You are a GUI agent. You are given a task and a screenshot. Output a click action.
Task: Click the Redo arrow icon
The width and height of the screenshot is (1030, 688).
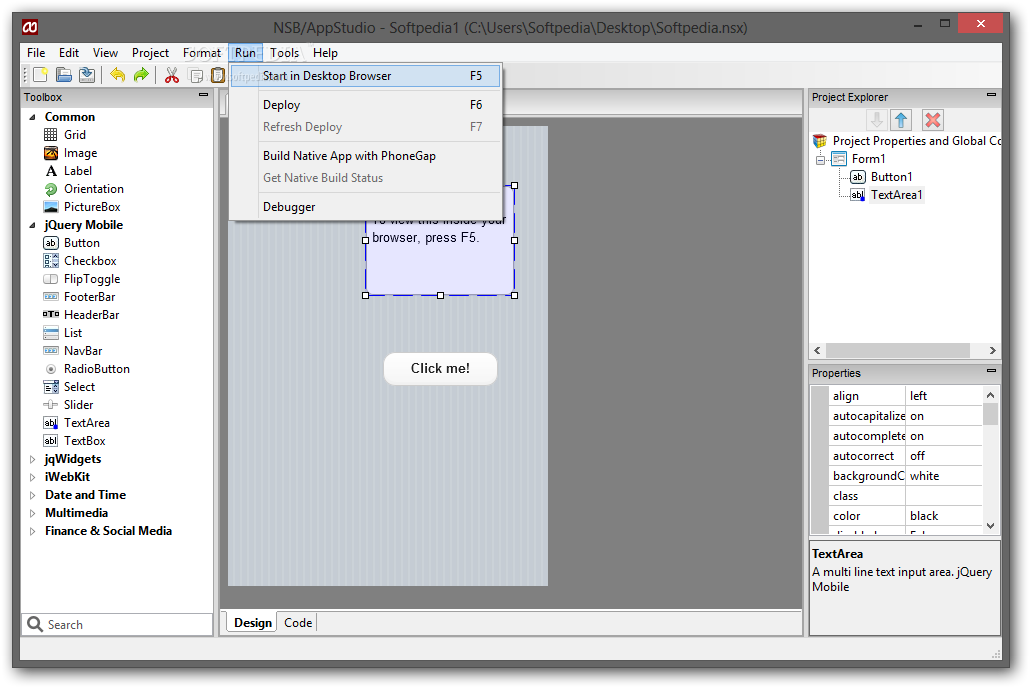click(141, 76)
